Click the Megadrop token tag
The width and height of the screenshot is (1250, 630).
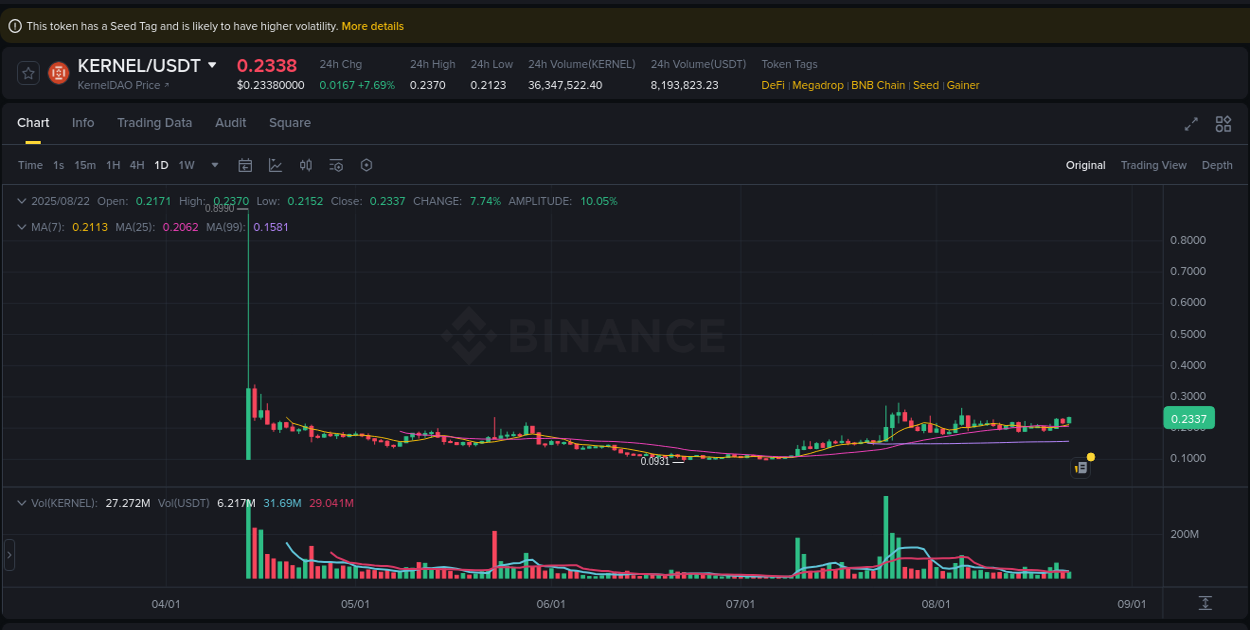click(x=818, y=85)
